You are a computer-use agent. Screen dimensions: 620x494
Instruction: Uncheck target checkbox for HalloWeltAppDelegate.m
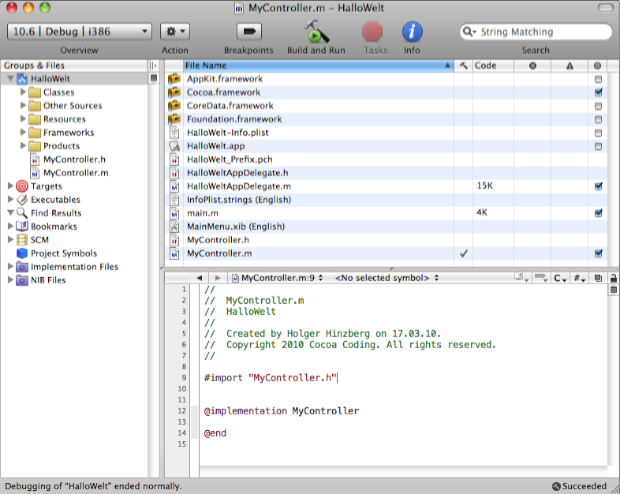click(x=598, y=186)
